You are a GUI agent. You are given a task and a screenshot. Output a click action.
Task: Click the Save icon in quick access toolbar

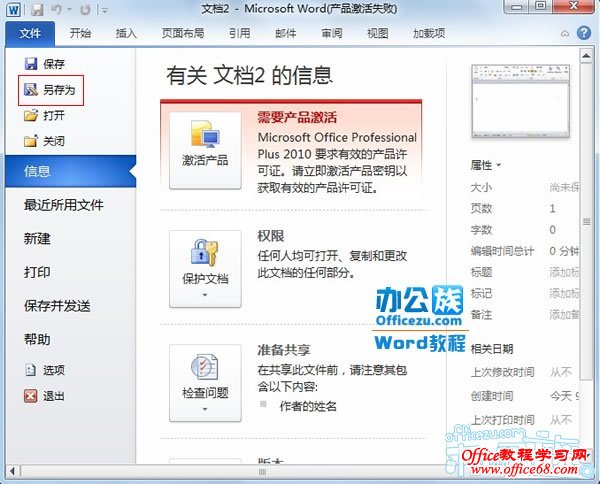37,9
